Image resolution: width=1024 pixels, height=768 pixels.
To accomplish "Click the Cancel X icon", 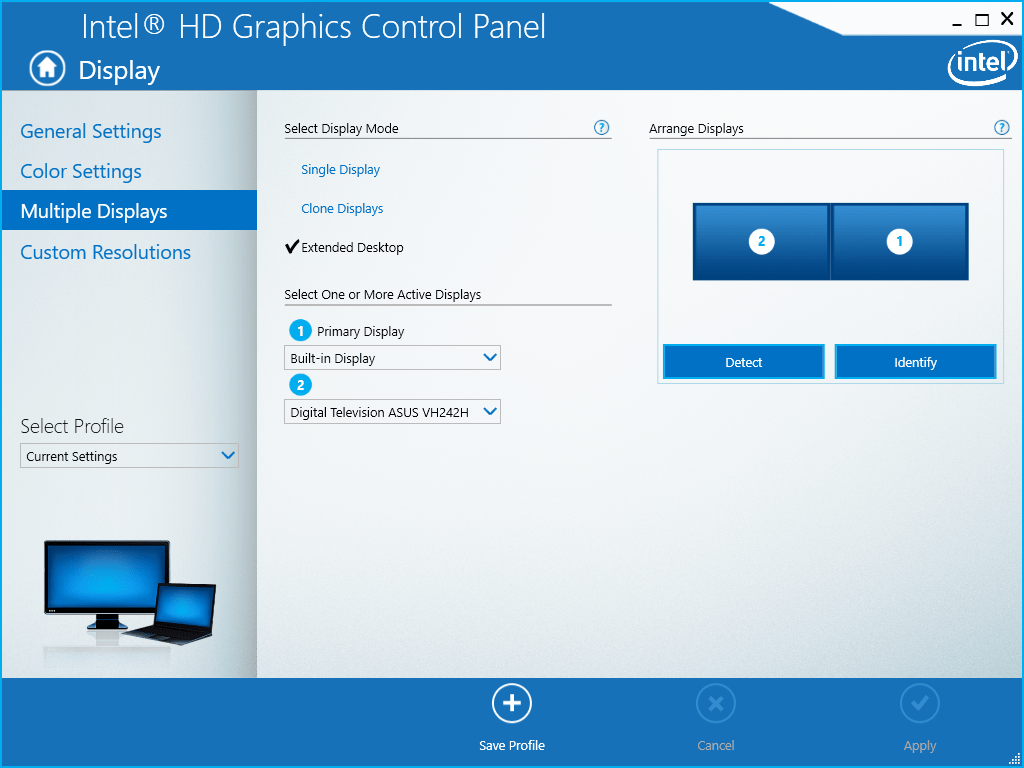I will point(716,703).
